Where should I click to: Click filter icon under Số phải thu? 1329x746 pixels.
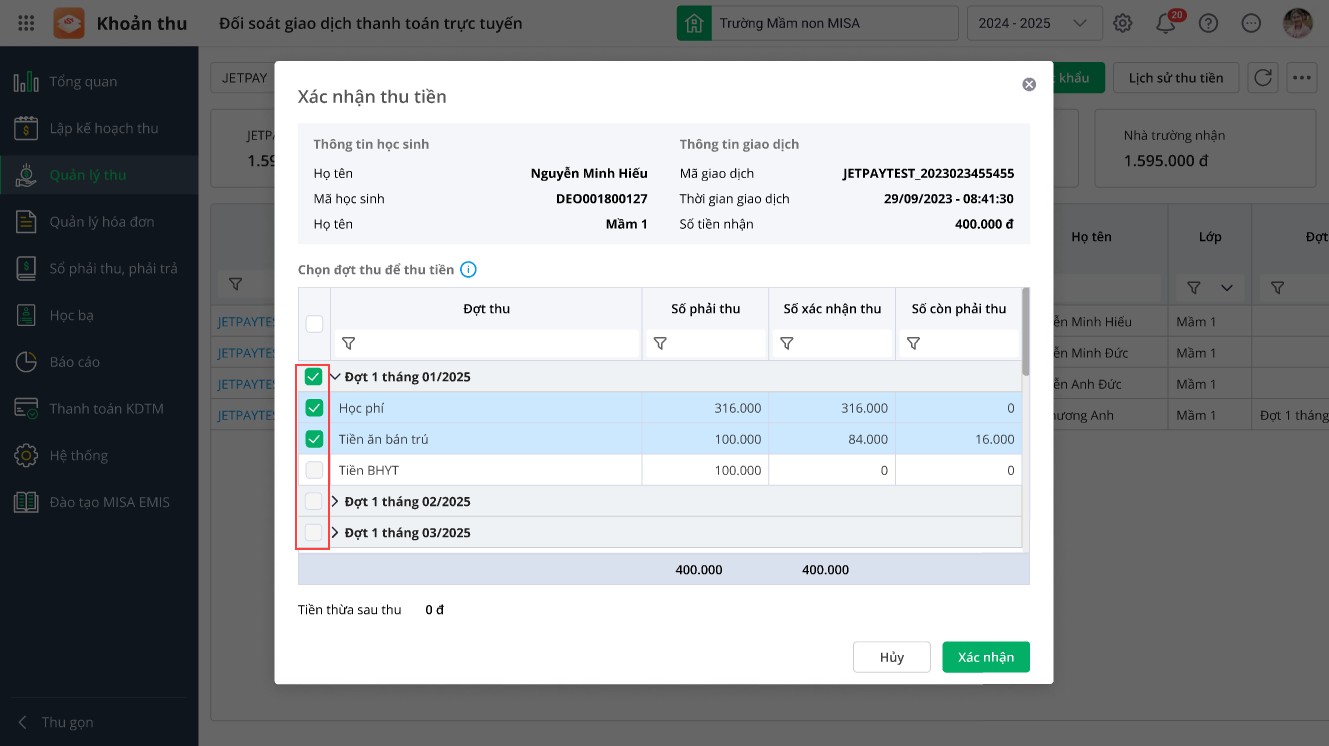(x=660, y=344)
